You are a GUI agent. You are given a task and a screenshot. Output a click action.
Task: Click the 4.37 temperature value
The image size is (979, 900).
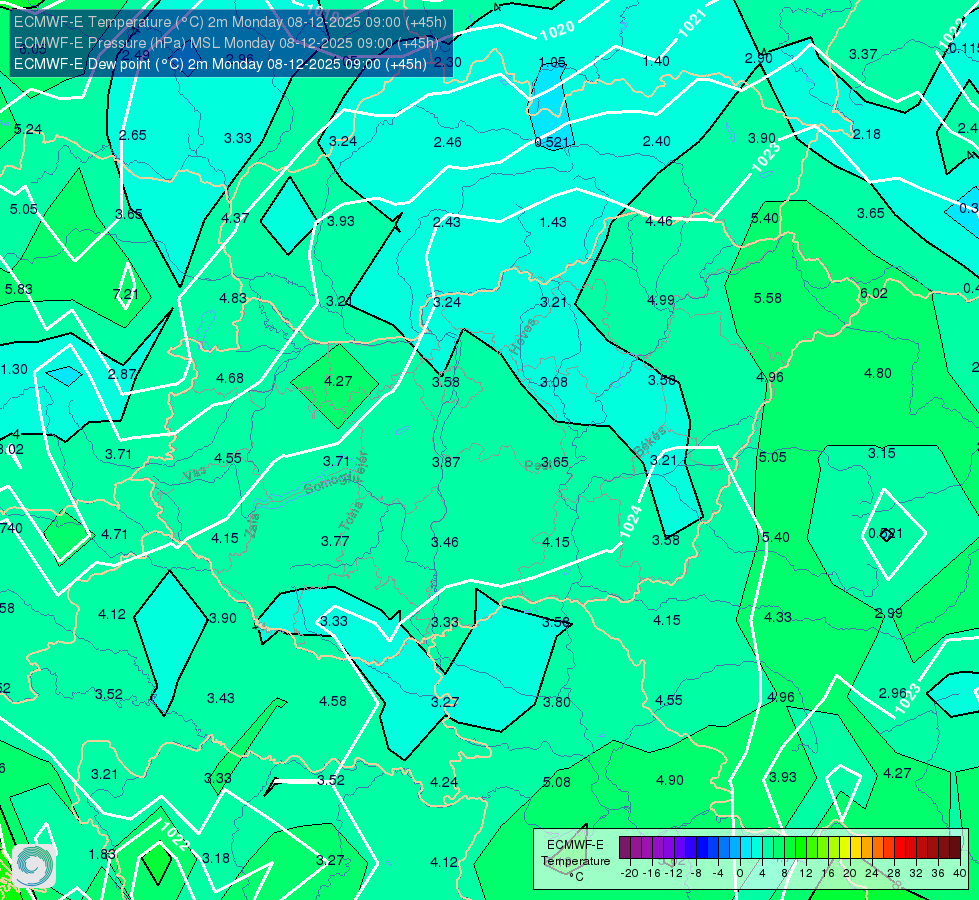click(x=235, y=219)
